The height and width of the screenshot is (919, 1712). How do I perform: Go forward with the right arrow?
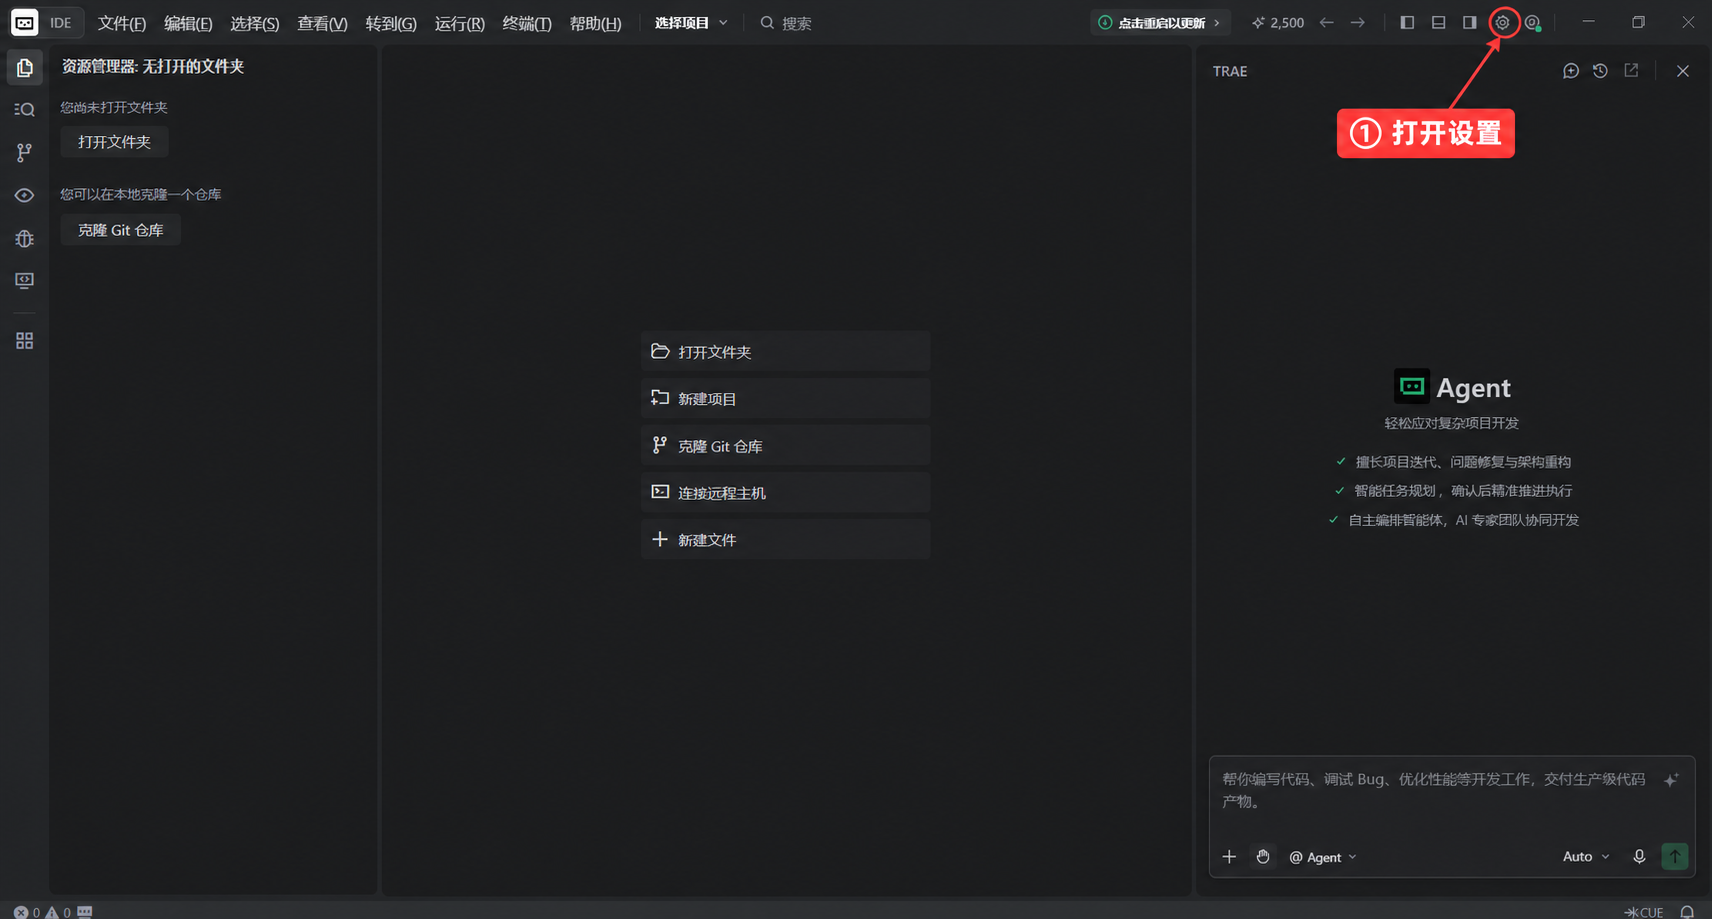[x=1358, y=22]
